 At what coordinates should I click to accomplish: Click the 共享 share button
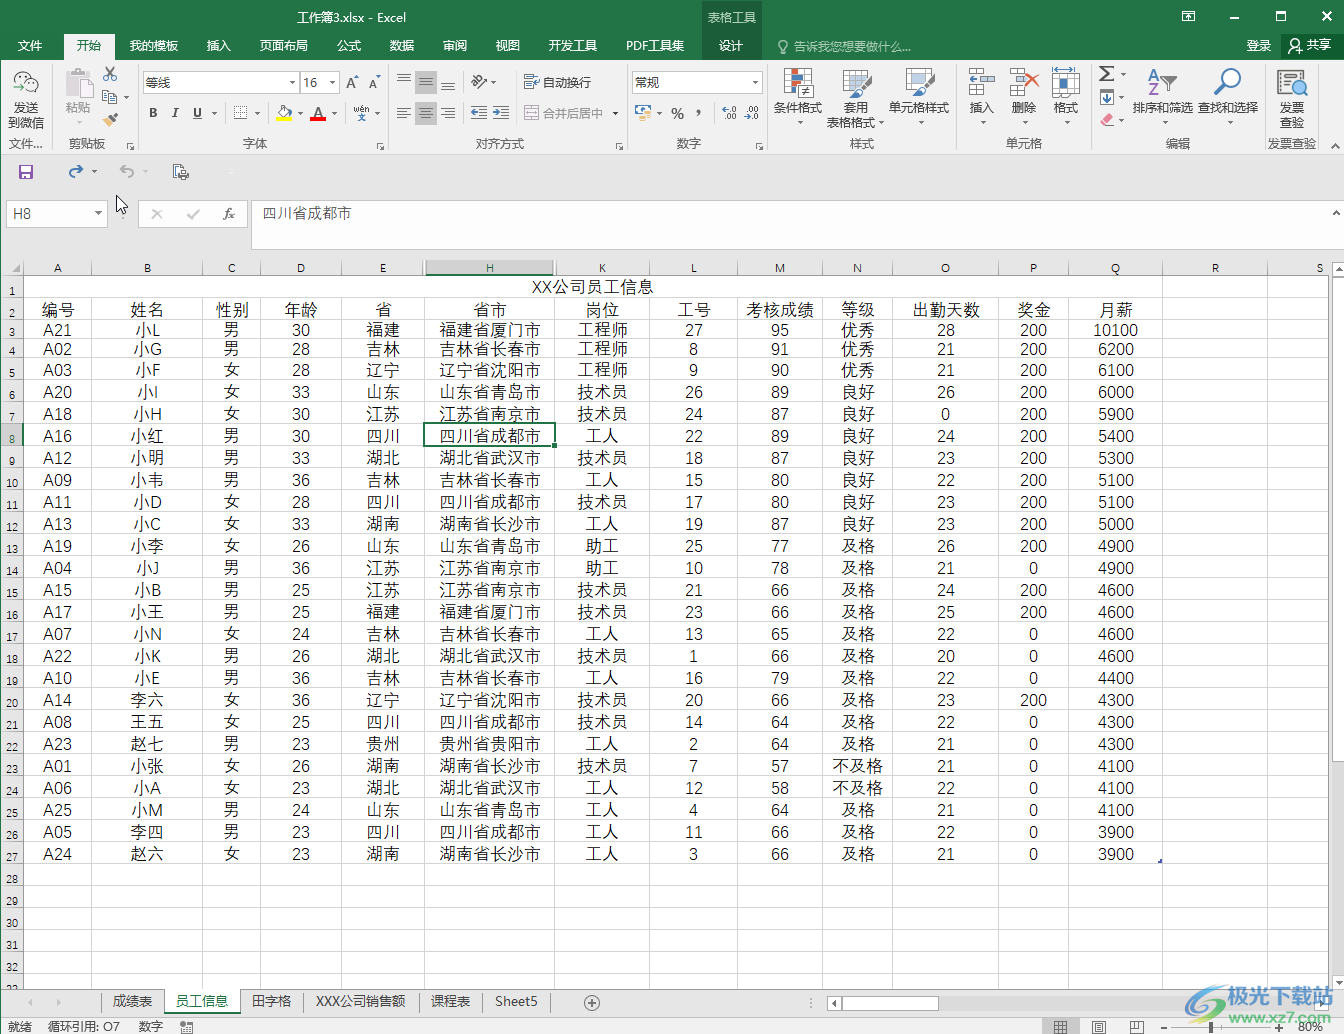[x=1310, y=45]
